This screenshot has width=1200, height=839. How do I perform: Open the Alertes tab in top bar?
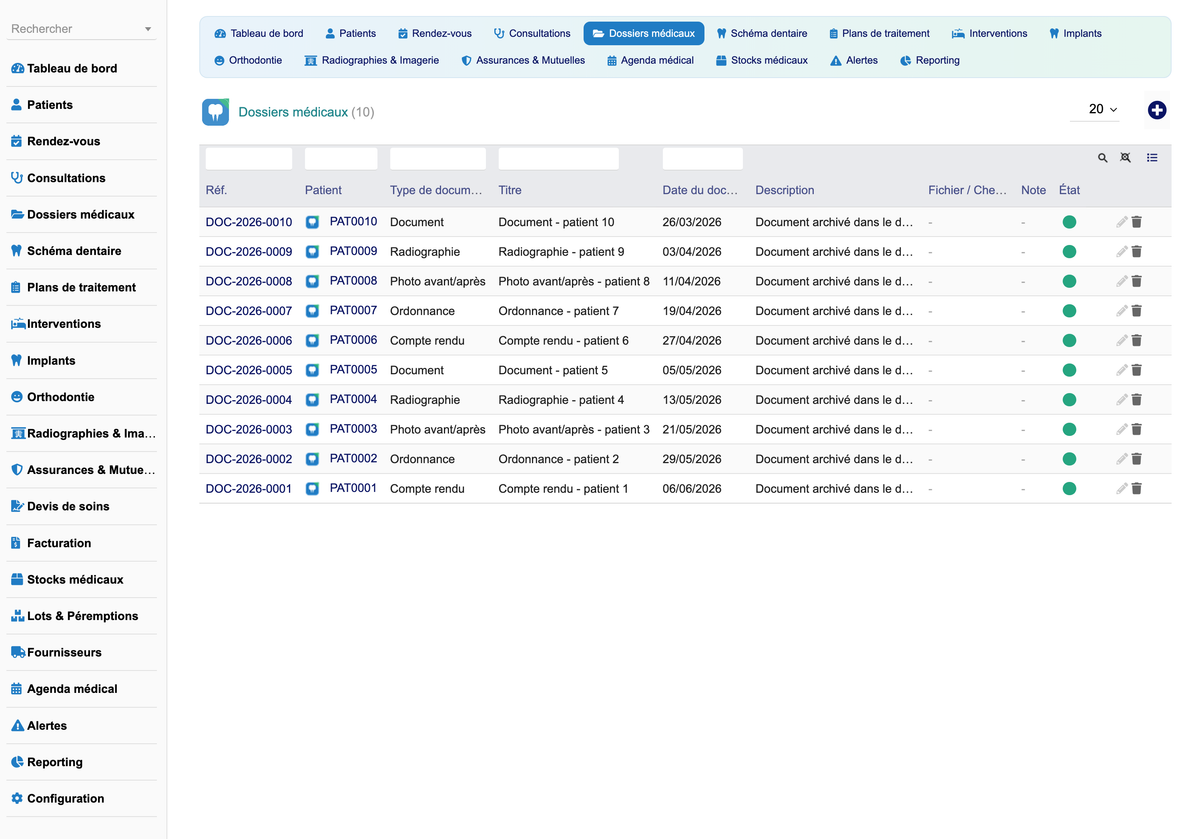854,60
